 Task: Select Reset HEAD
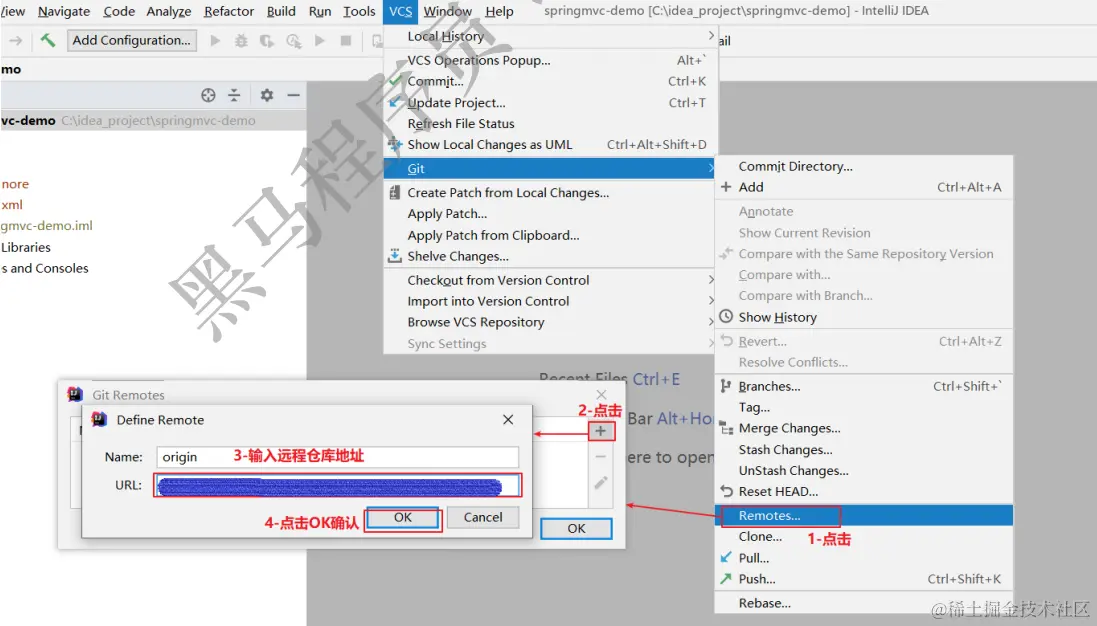(x=864, y=492)
